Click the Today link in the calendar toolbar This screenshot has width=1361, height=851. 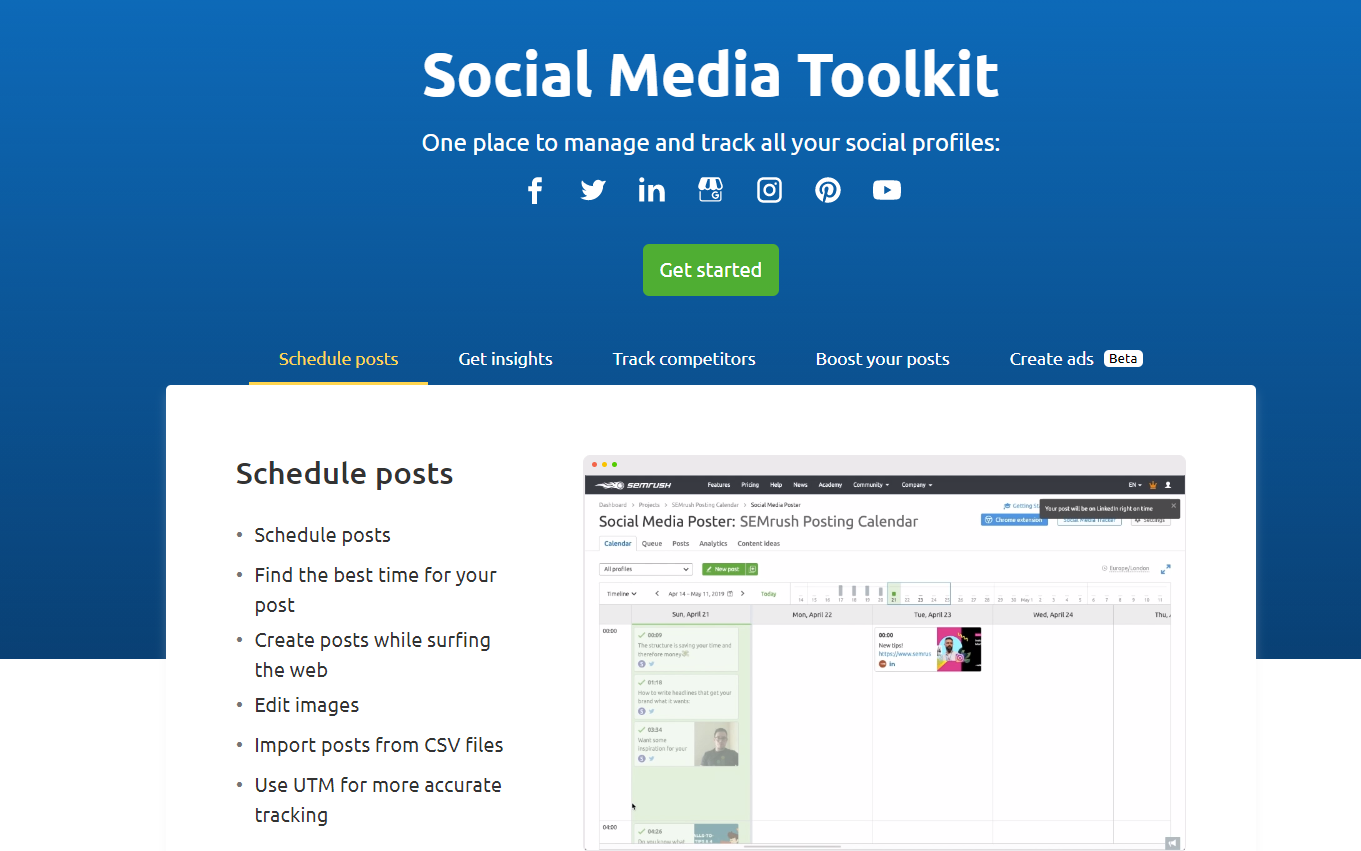pos(768,594)
